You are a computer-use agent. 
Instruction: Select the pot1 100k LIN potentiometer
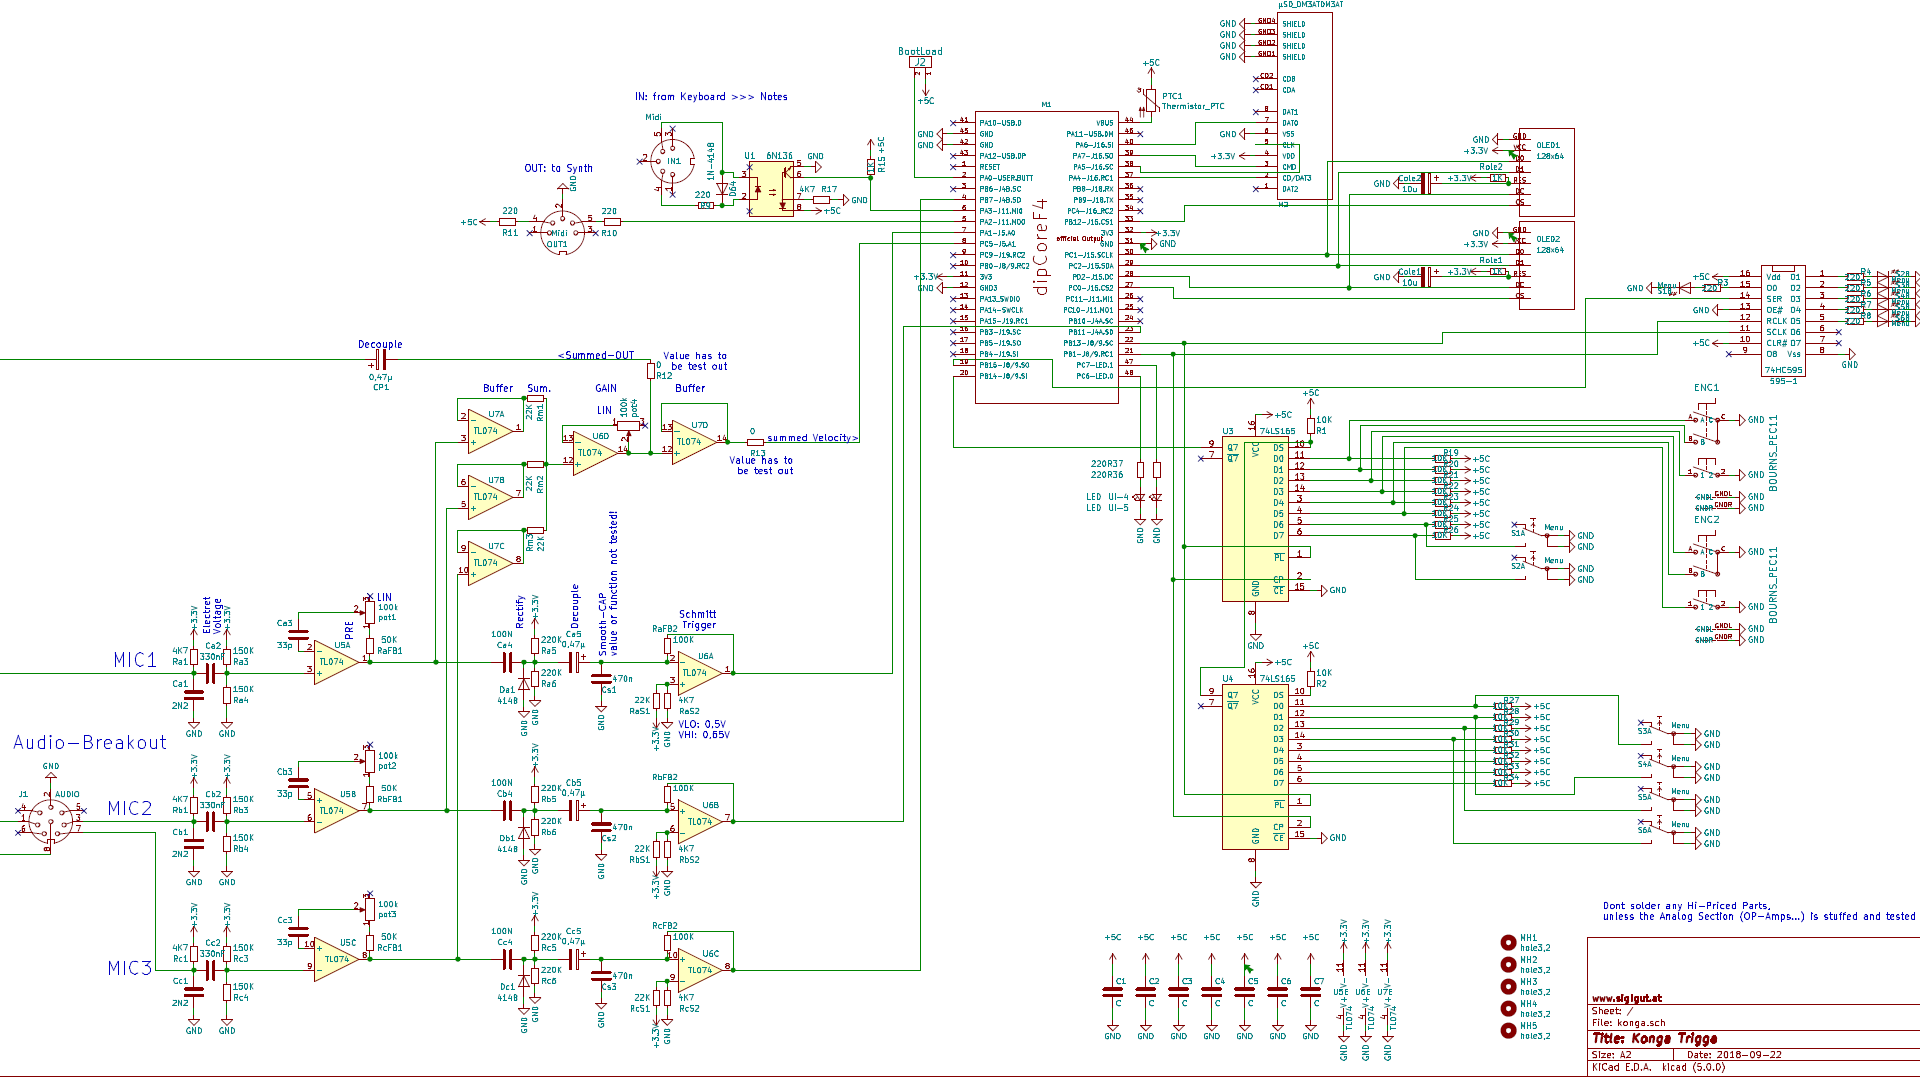pos(370,611)
